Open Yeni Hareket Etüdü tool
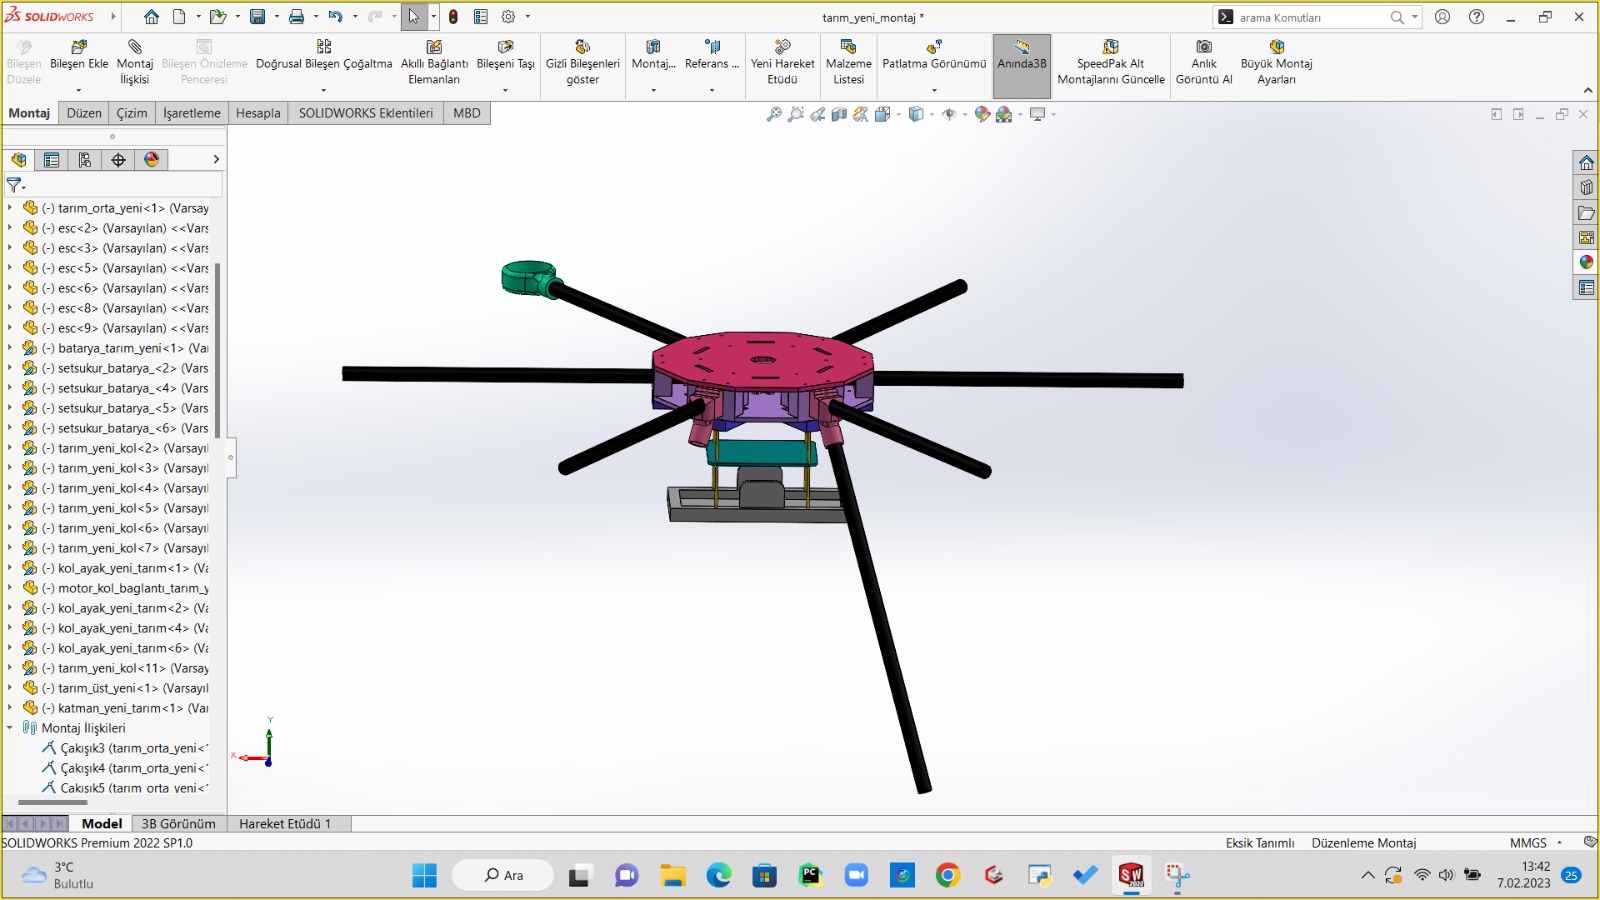 click(x=782, y=63)
